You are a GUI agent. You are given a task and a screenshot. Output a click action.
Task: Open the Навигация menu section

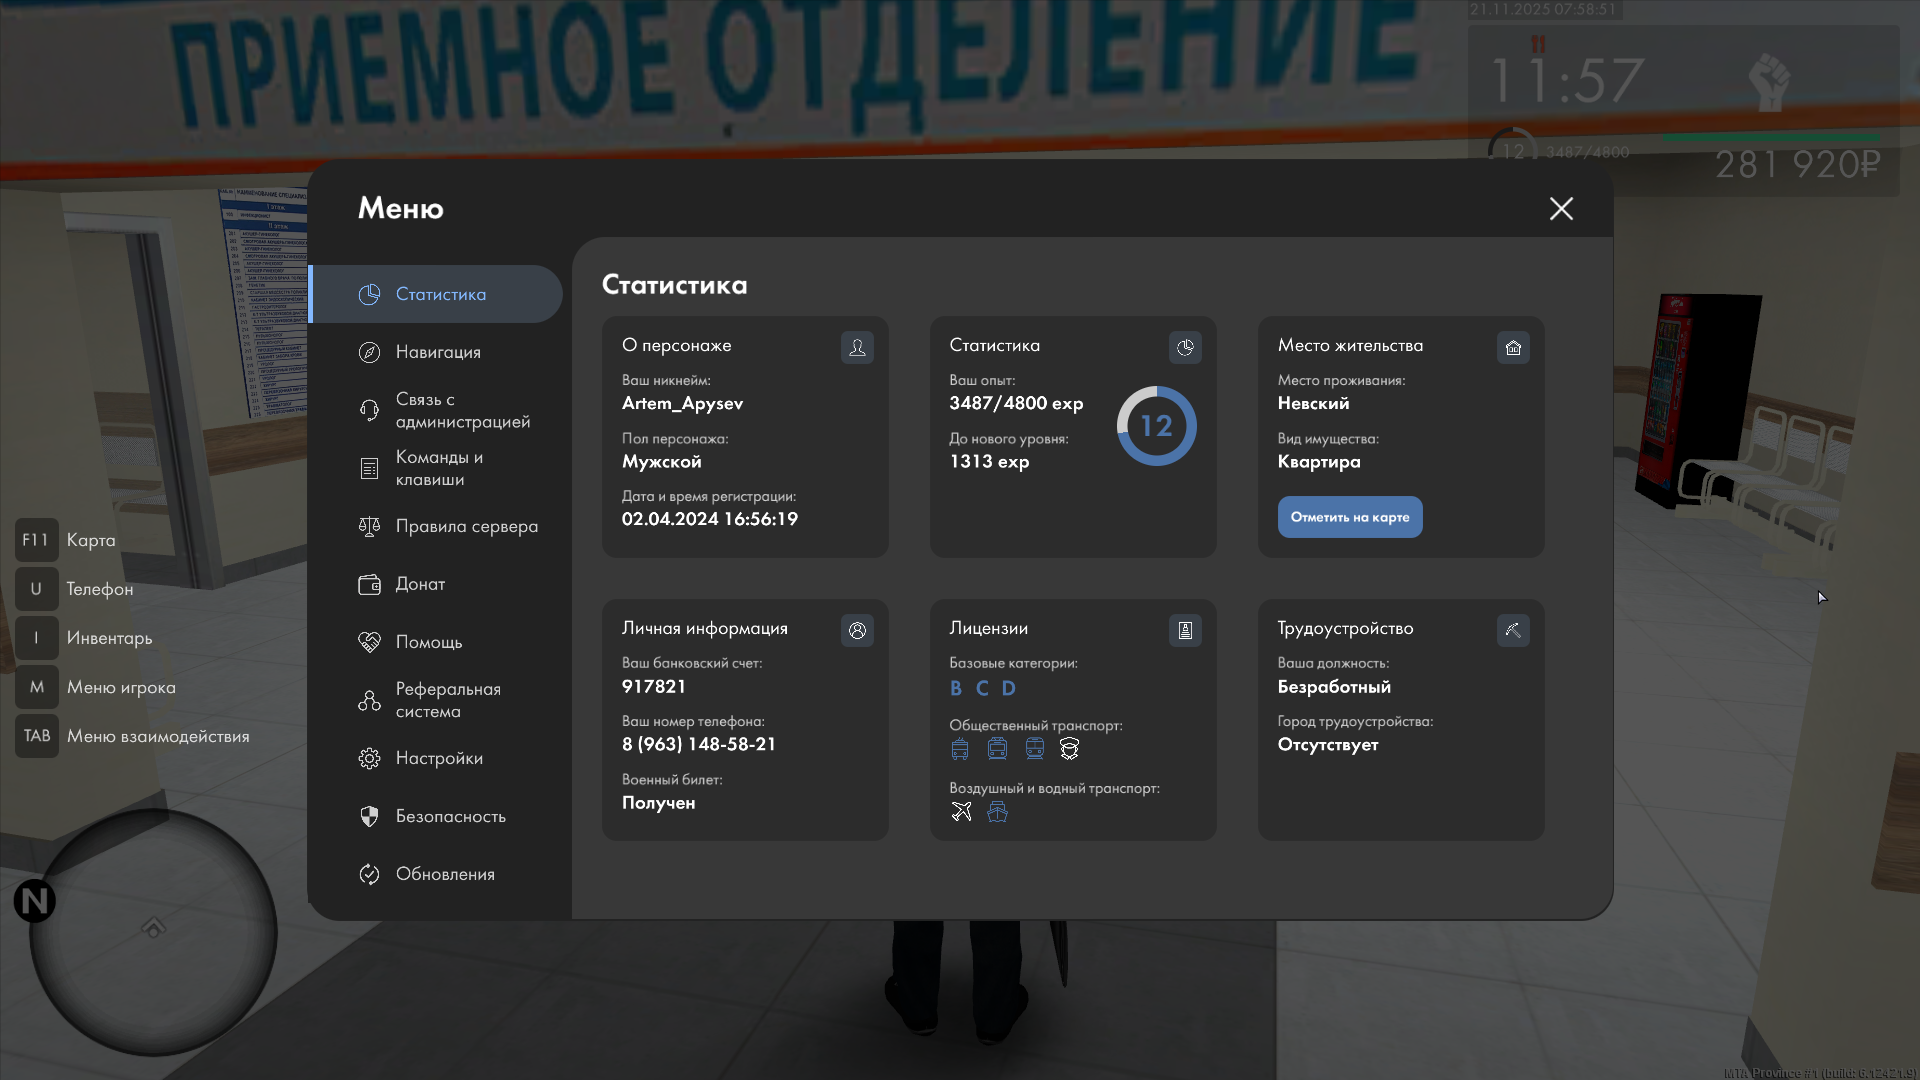(438, 352)
